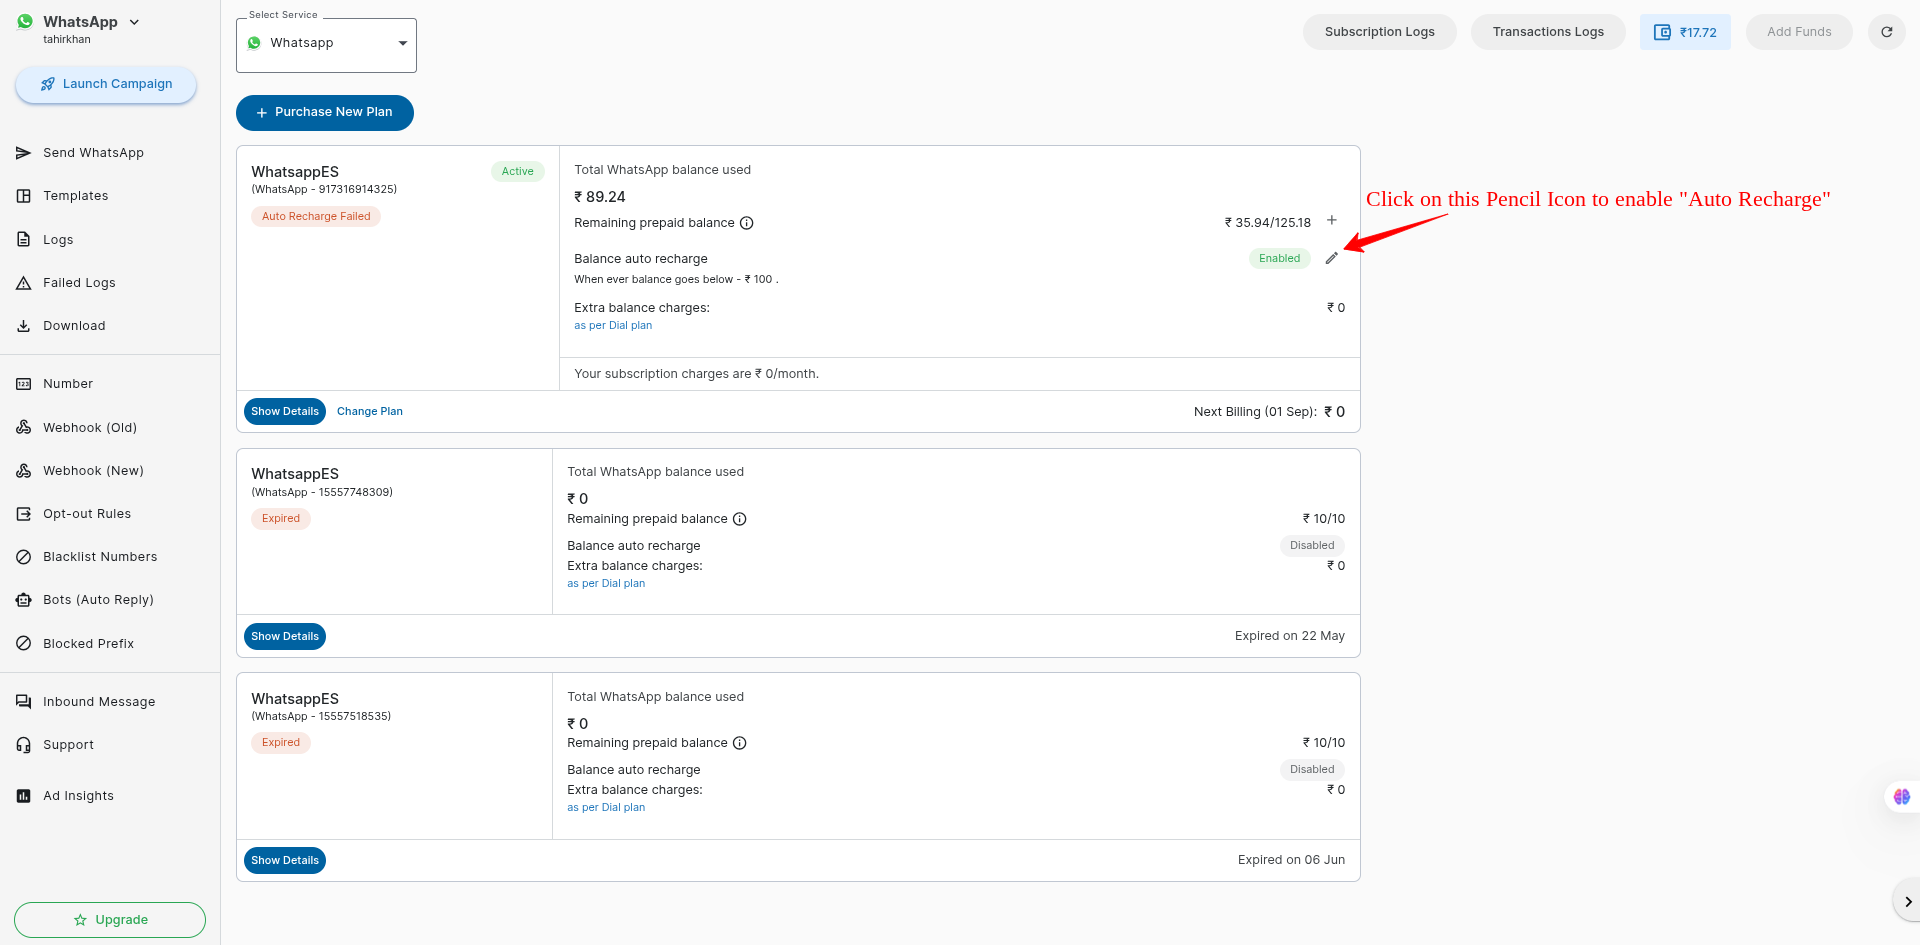Viewport: 1920px width, 945px height.
Task: Click the '₹ 35.94/125.18' balance value
Action: coord(1268,223)
